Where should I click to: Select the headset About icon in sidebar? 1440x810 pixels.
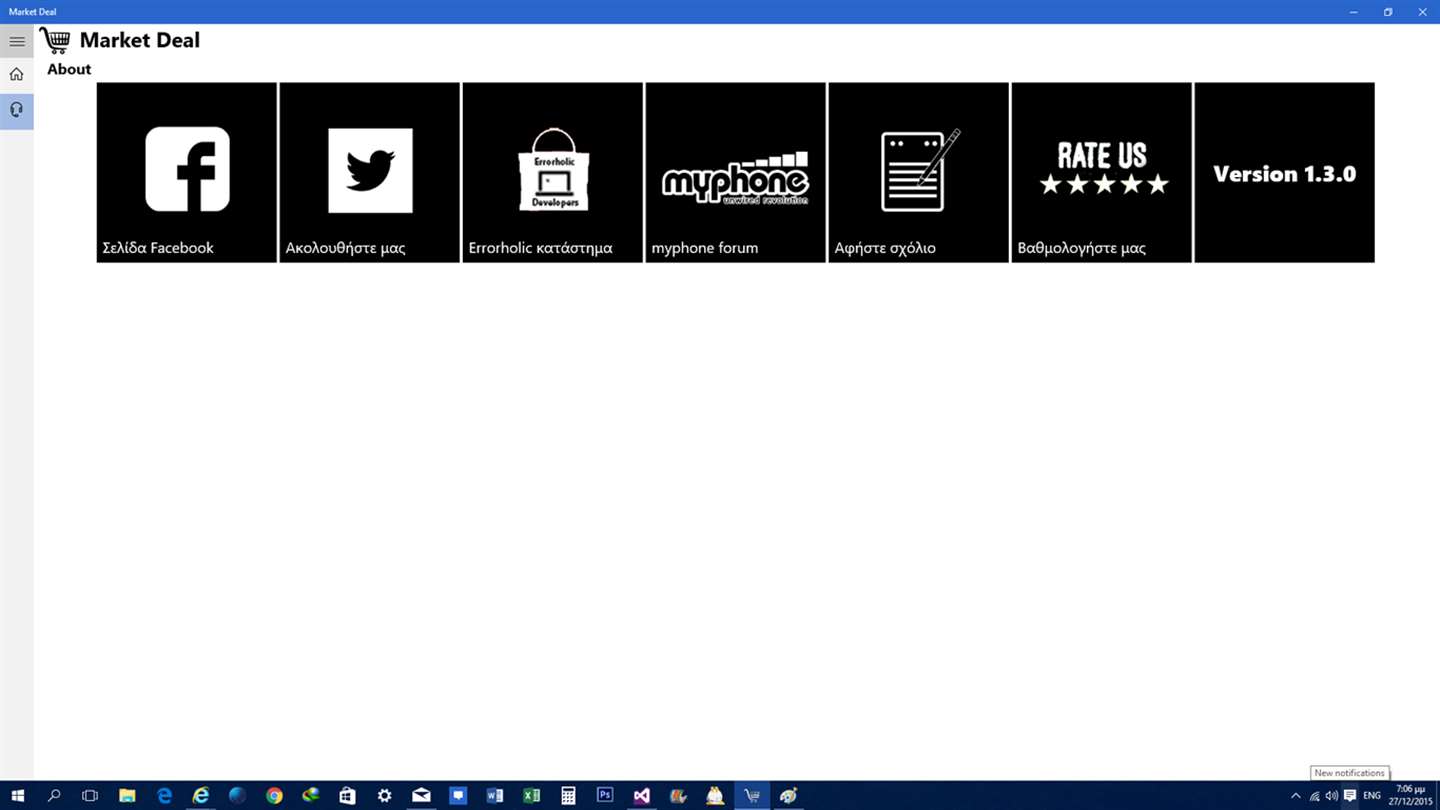pyautogui.click(x=17, y=110)
